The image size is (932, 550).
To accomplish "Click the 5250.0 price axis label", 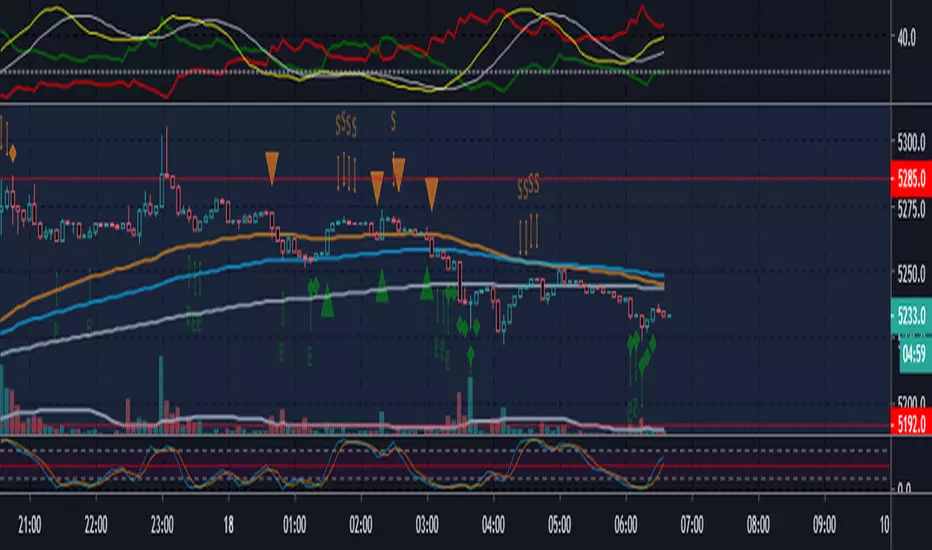I will 911,275.
